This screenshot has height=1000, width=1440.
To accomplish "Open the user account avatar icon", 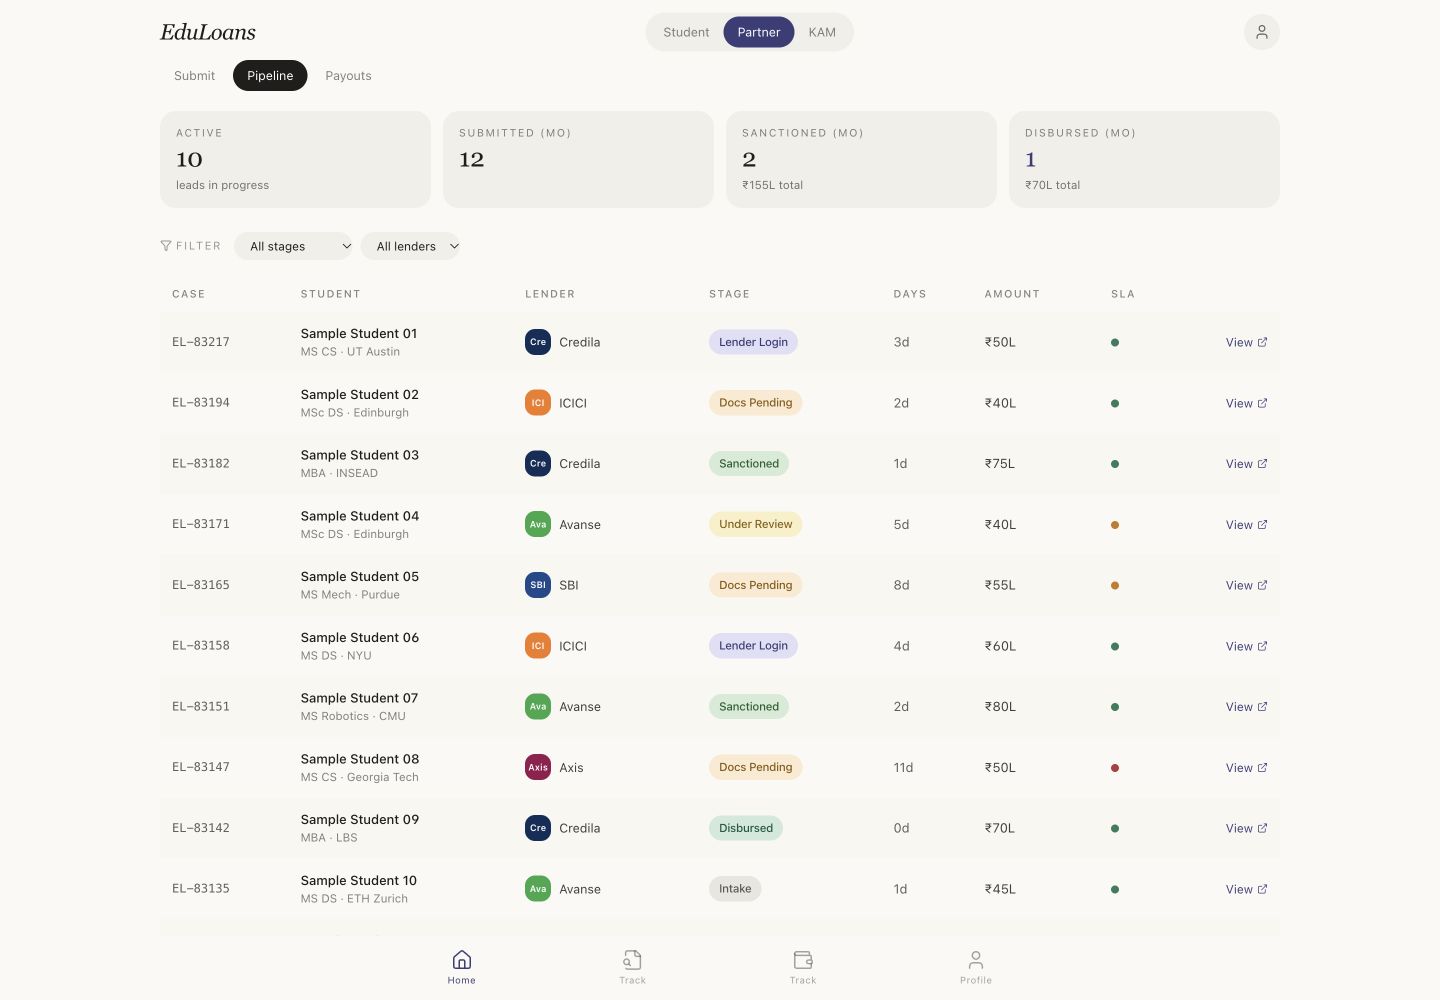I will click(x=1261, y=32).
